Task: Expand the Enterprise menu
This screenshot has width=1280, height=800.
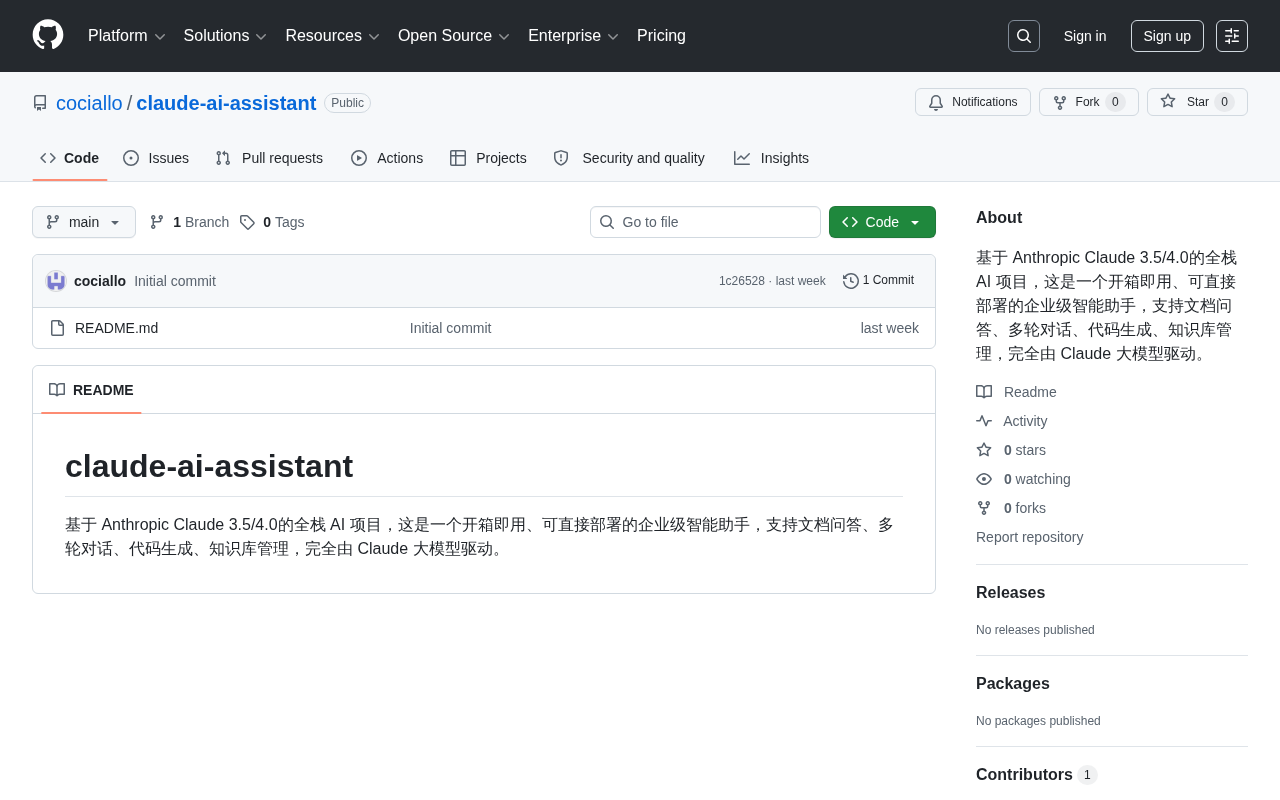Action: coord(573,36)
